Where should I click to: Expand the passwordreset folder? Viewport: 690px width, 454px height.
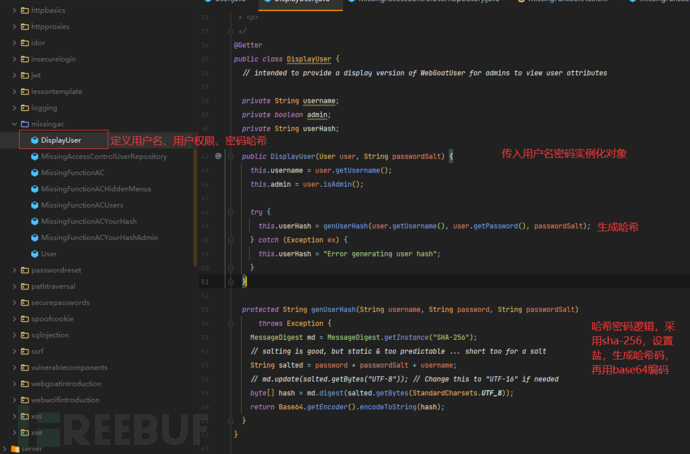(x=12, y=270)
